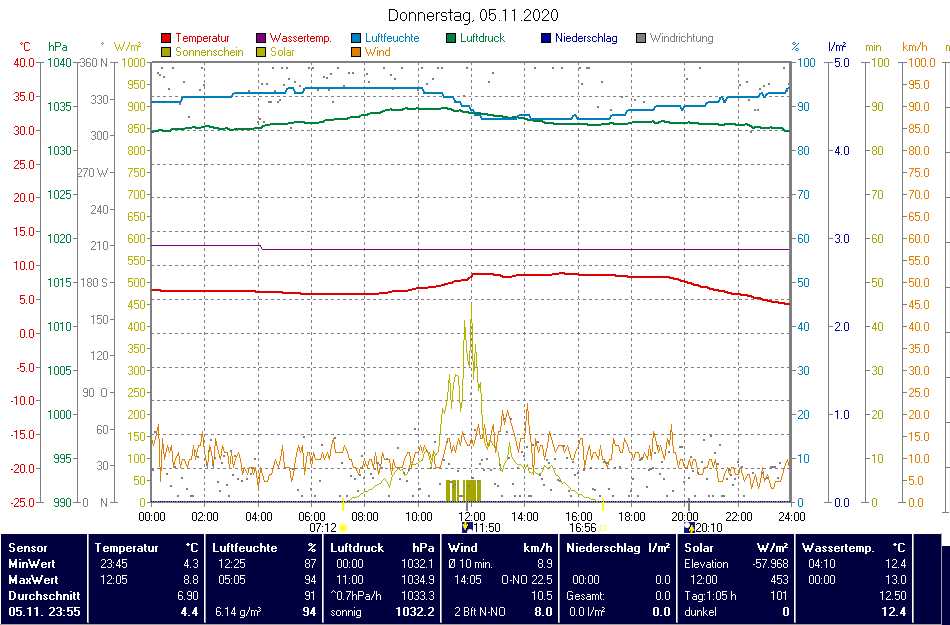This screenshot has height=625, width=950.
Task: Click the chart title Donnerstag, 05.11.2020
Action: (x=473, y=15)
